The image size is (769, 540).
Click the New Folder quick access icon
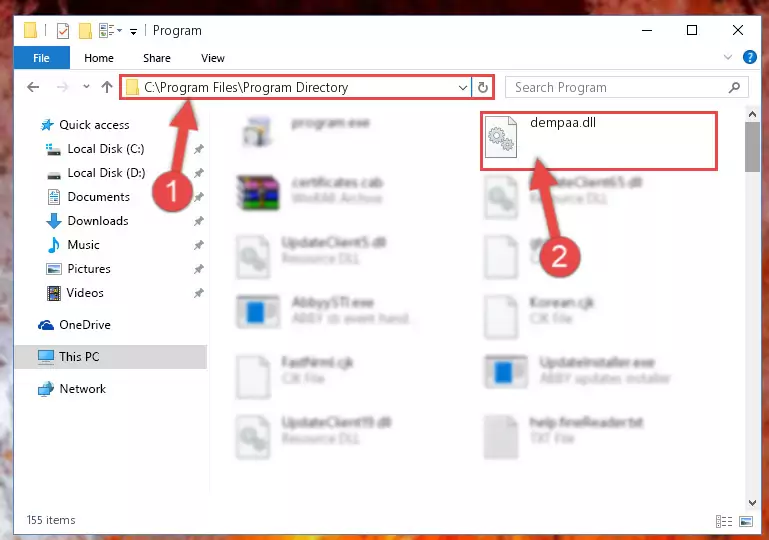pyautogui.click(x=85, y=31)
